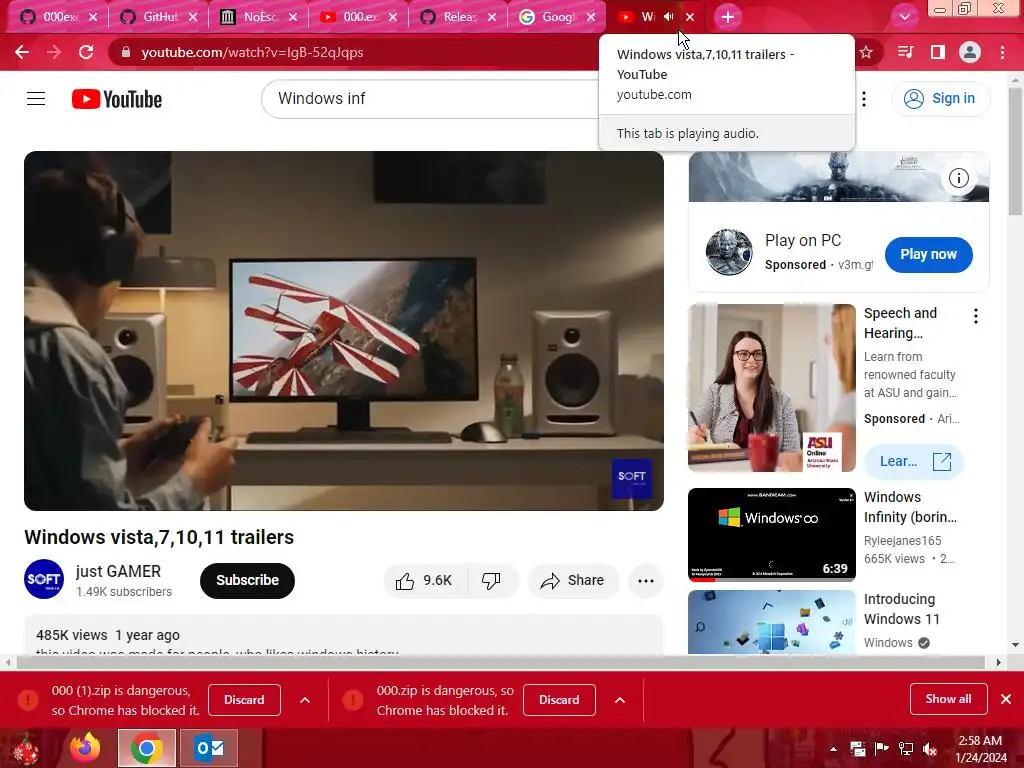Dislike the Windows trailers video
Screen dimensions: 1024x768
pyautogui.click(x=492, y=581)
